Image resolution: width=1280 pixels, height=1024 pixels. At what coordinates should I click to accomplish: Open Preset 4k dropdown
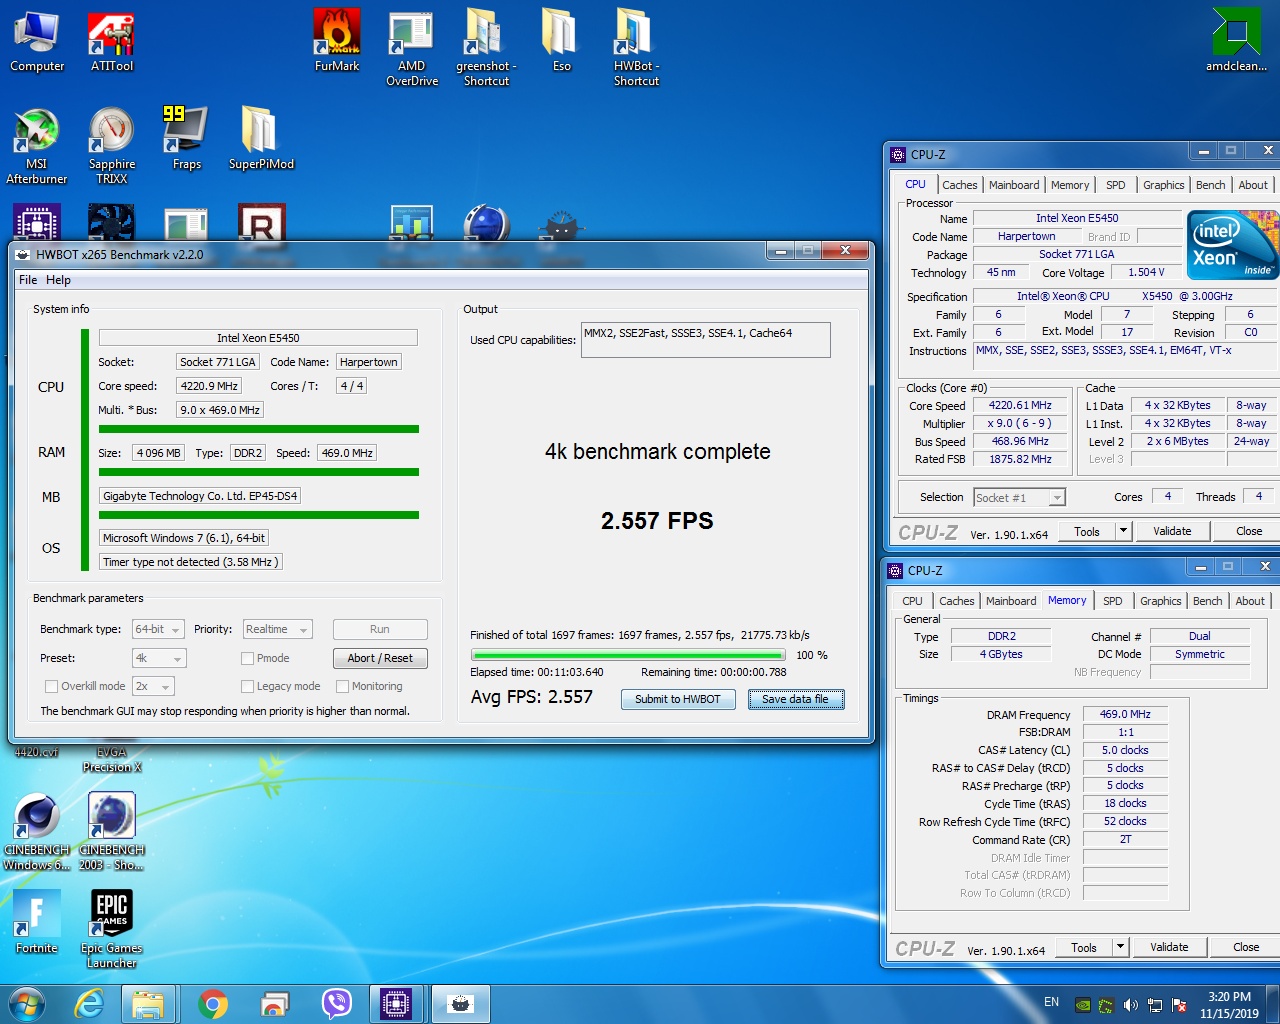point(159,658)
